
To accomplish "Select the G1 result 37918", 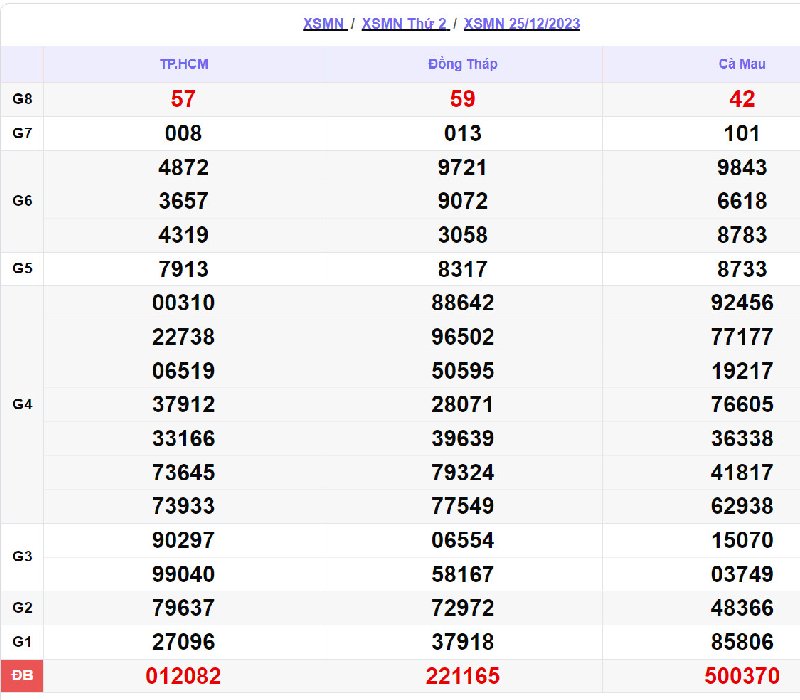I will 462,642.
